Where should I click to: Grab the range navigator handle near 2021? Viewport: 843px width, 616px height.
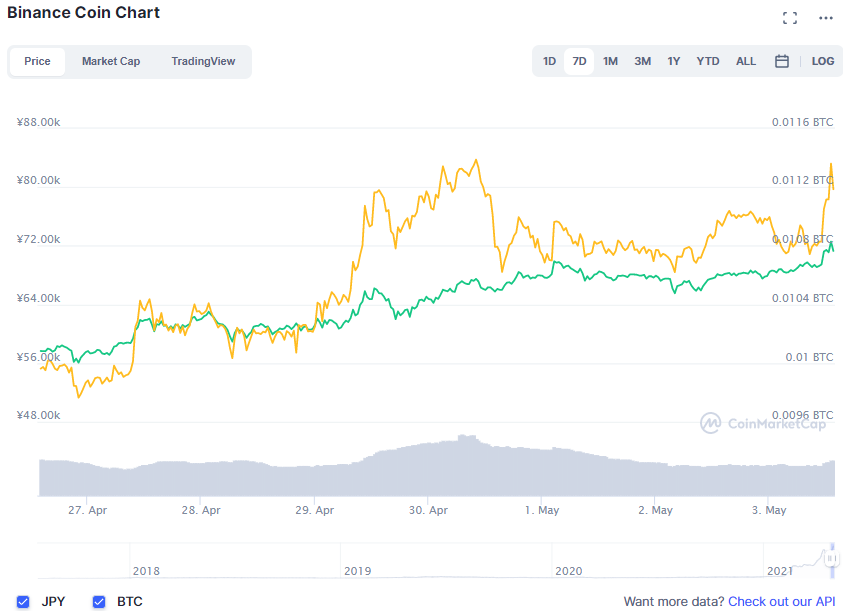point(832,558)
